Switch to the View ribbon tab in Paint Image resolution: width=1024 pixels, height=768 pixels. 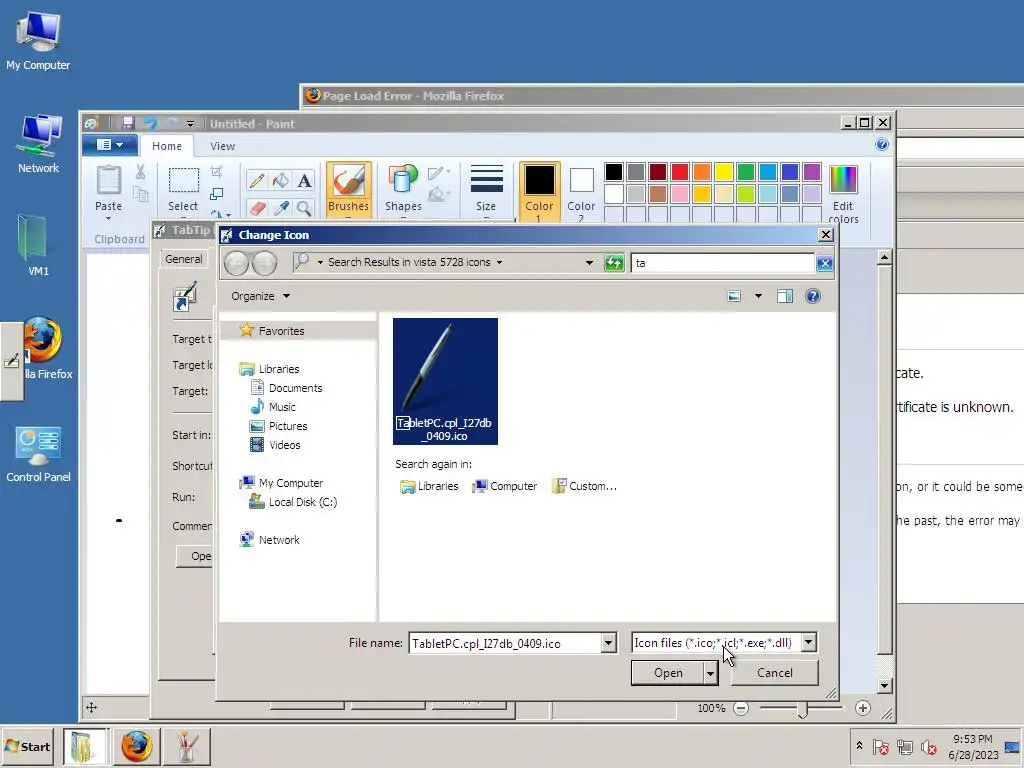click(x=222, y=146)
